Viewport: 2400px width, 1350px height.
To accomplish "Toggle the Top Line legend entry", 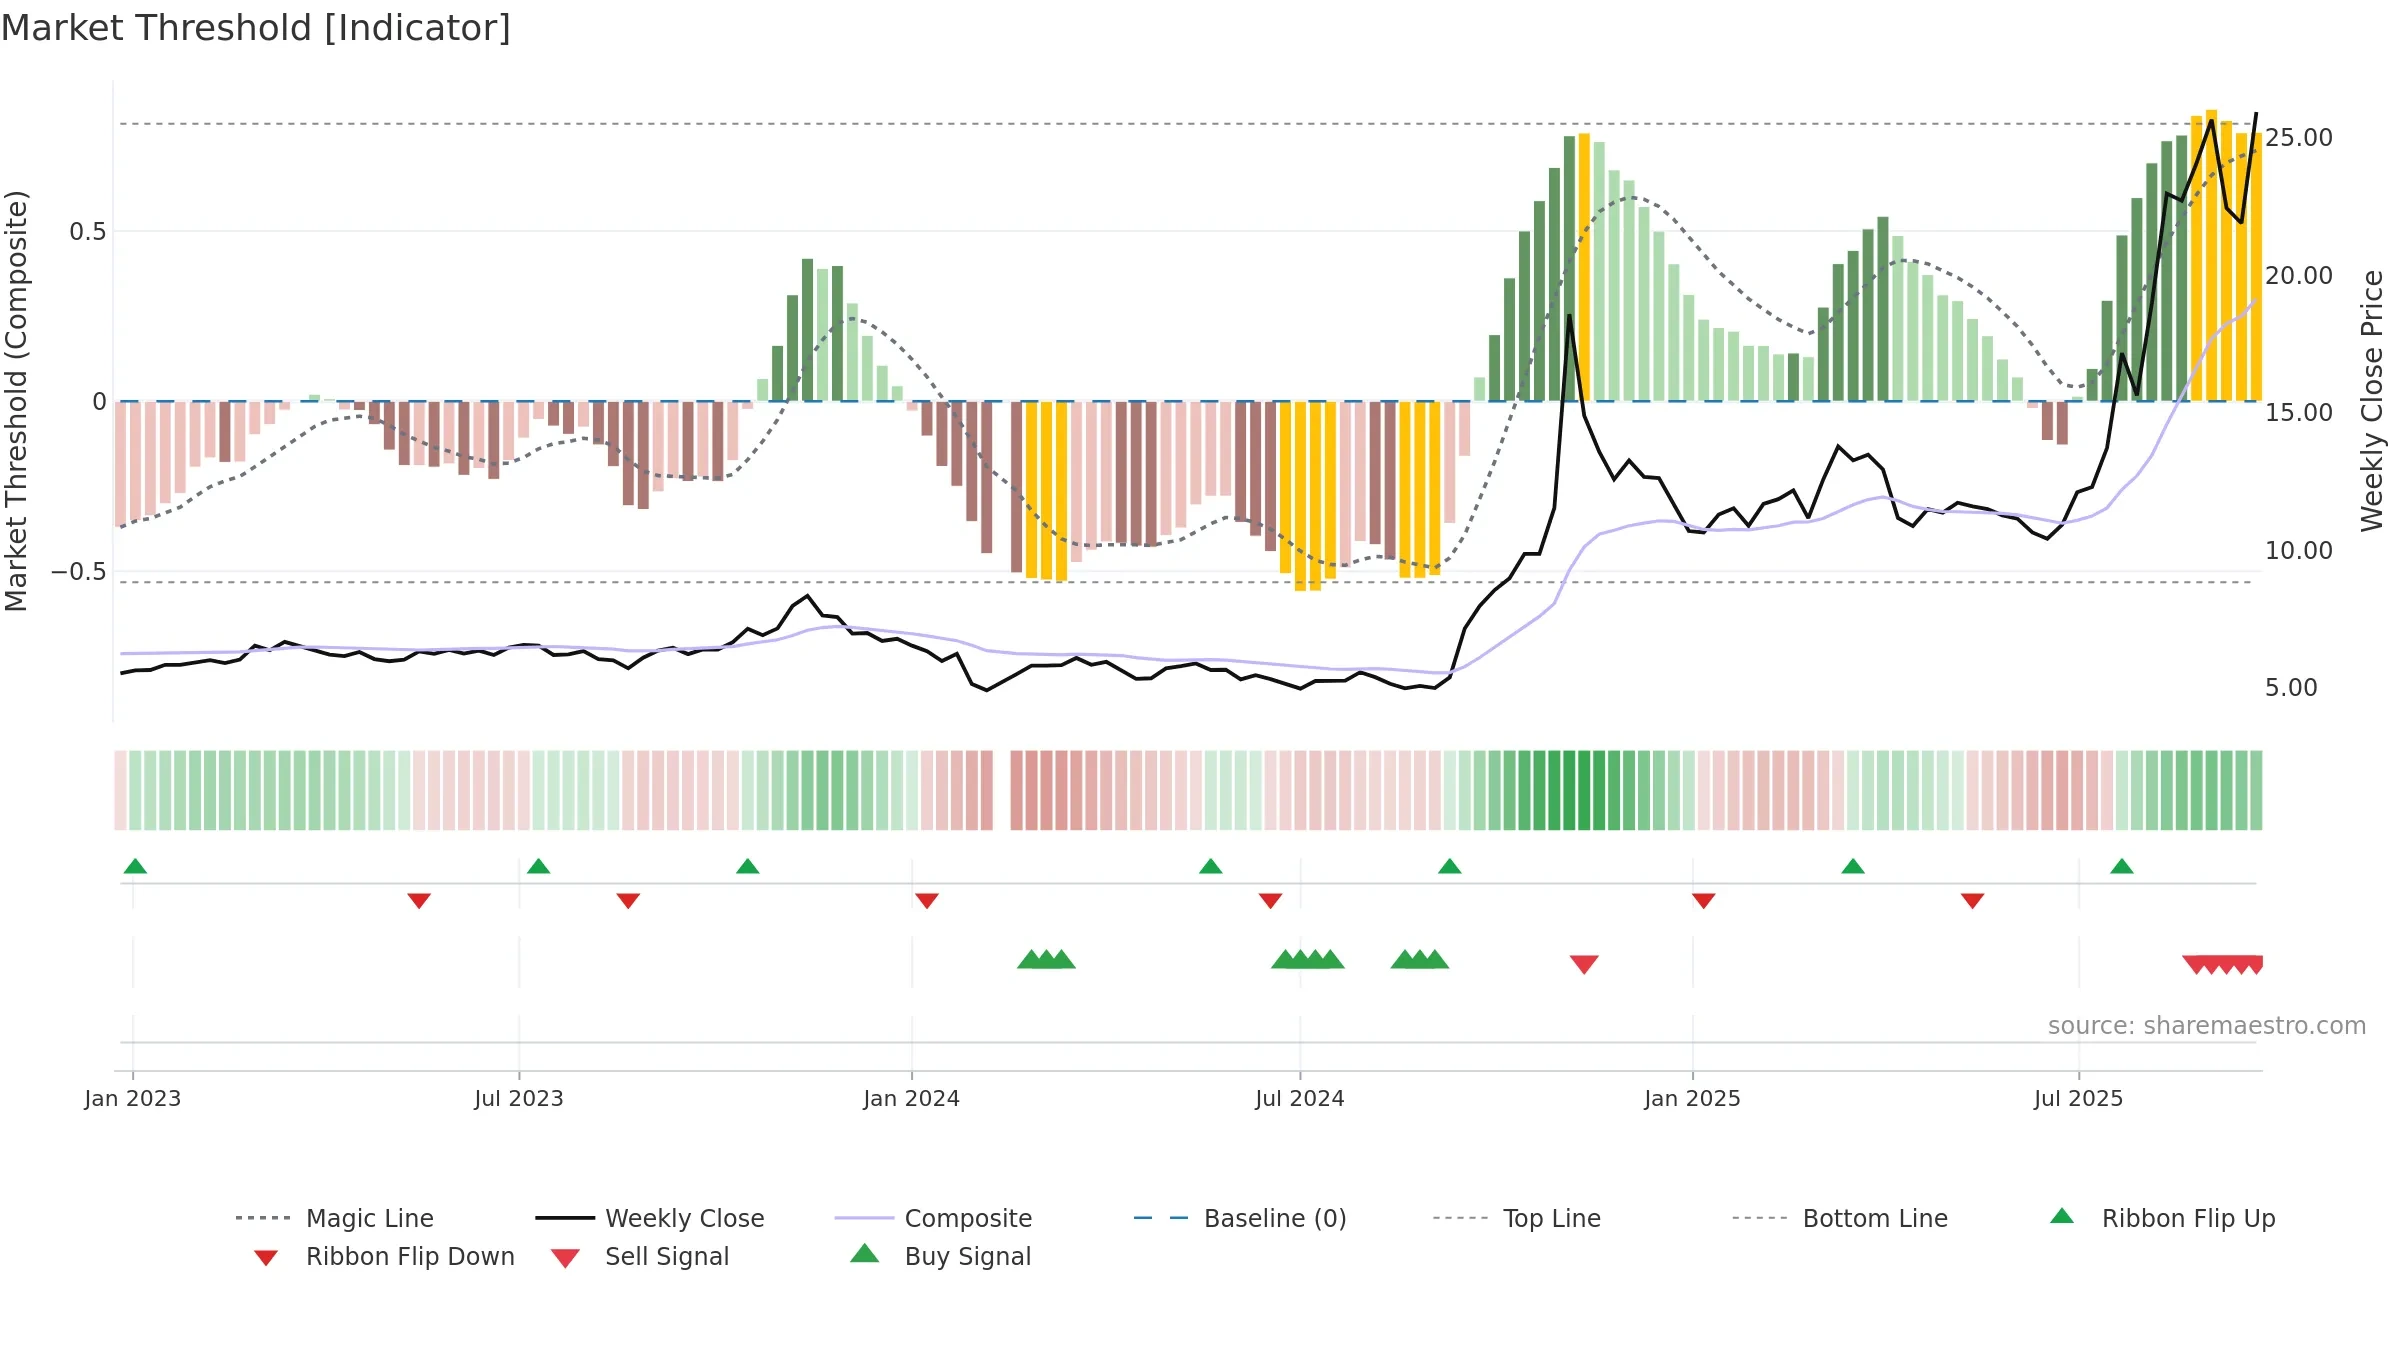I will (x=1517, y=1218).
